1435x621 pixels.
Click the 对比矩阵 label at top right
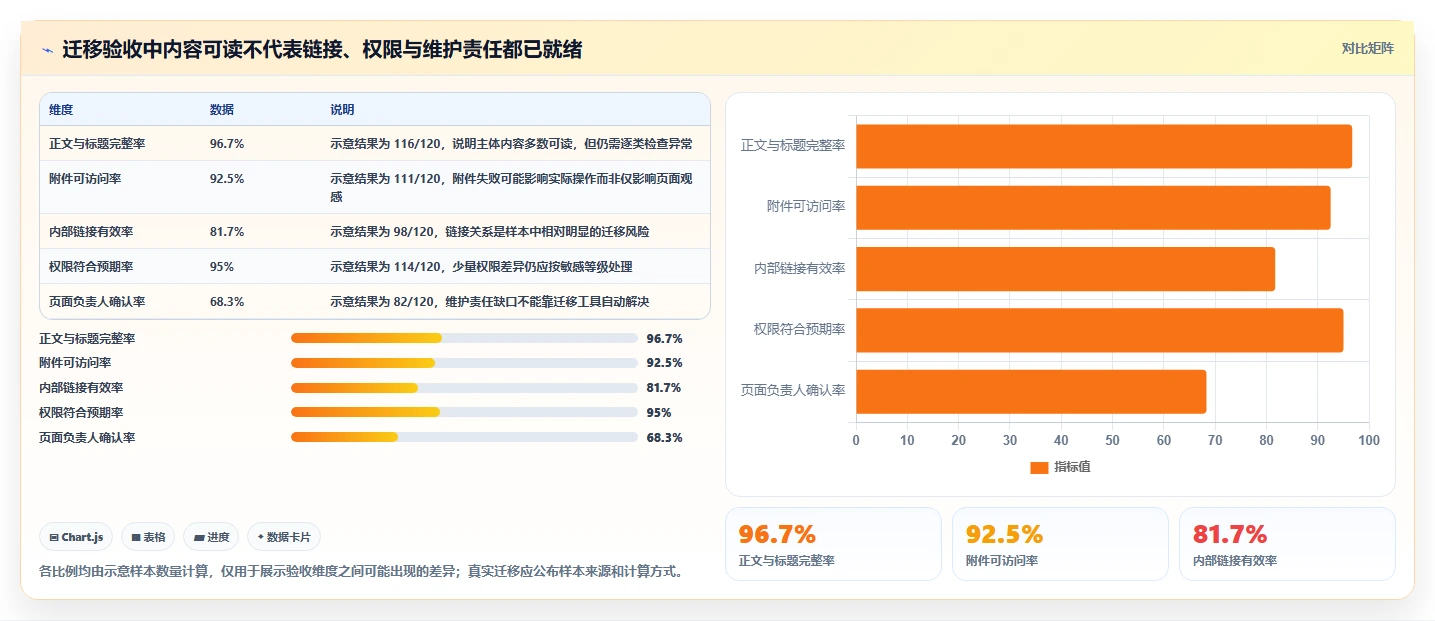(x=1367, y=48)
